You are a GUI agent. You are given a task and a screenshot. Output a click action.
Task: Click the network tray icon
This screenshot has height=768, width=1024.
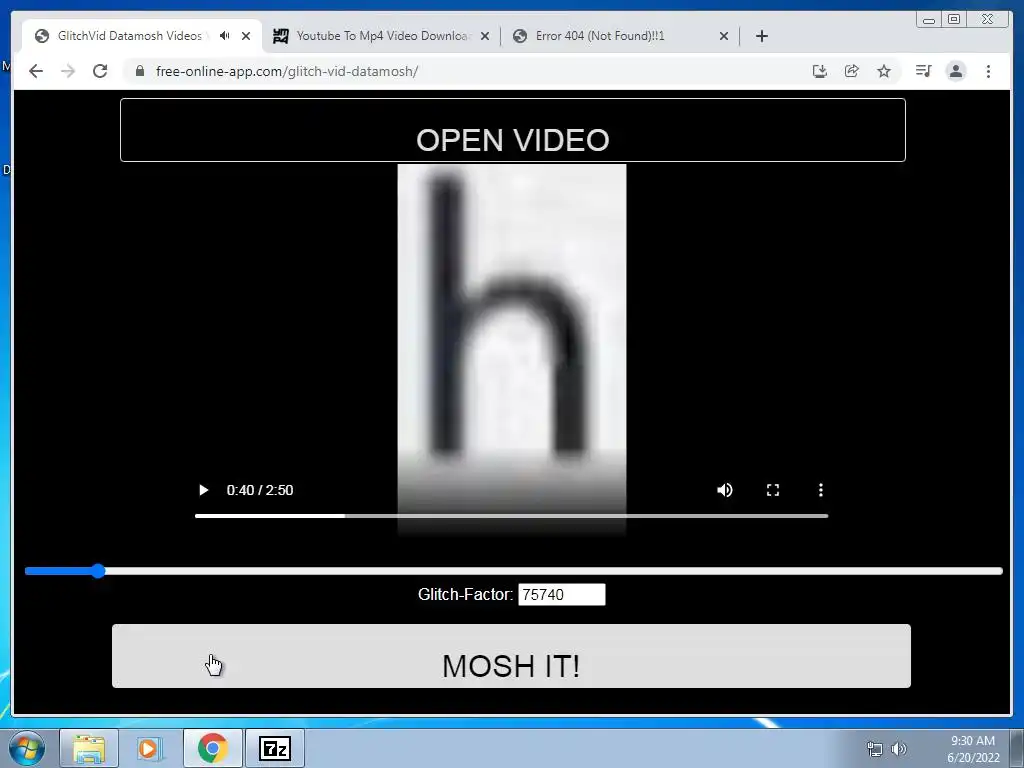[874, 749]
